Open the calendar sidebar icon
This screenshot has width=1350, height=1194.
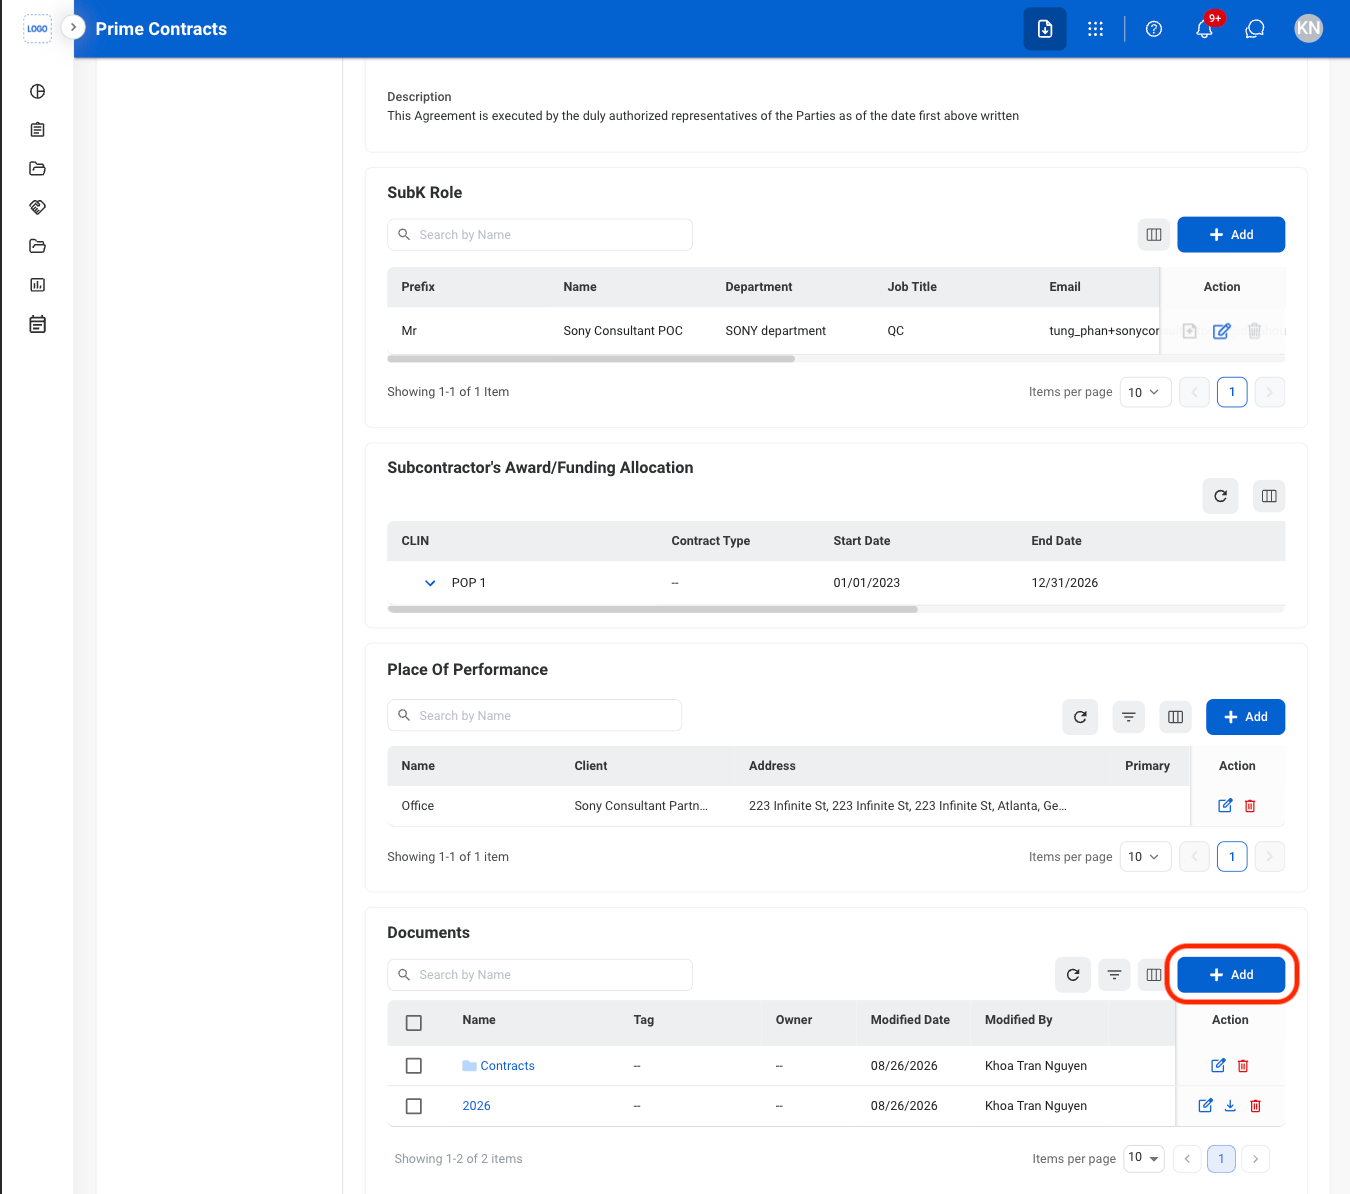[x=38, y=324]
